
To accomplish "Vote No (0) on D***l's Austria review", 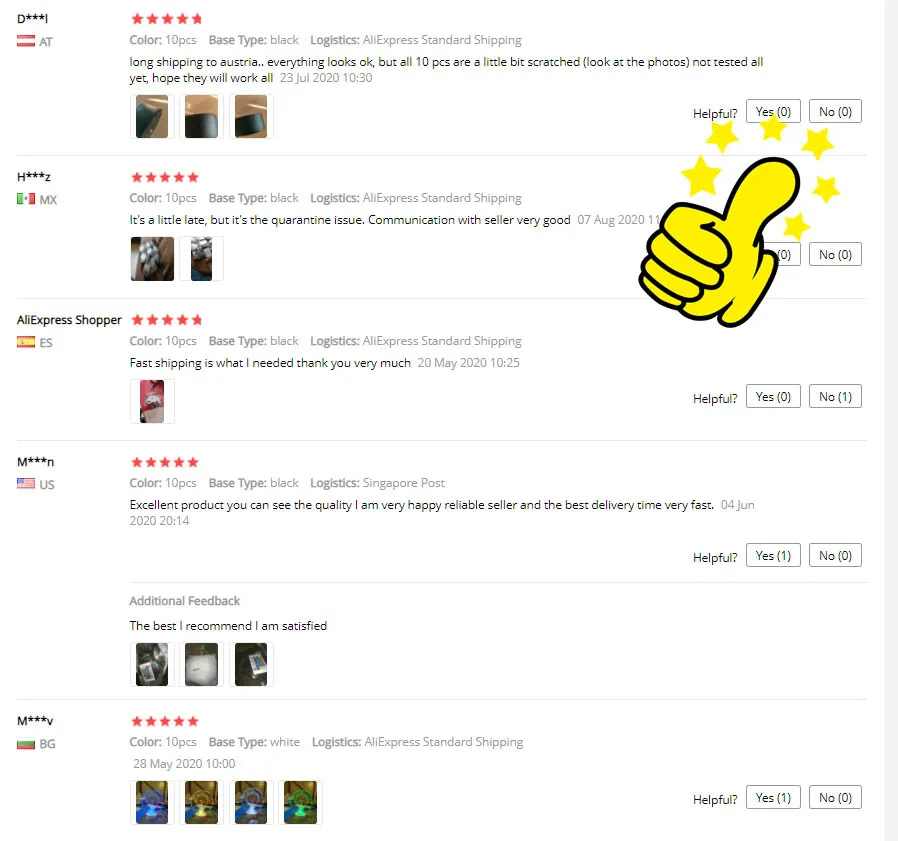I will (x=835, y=111).
